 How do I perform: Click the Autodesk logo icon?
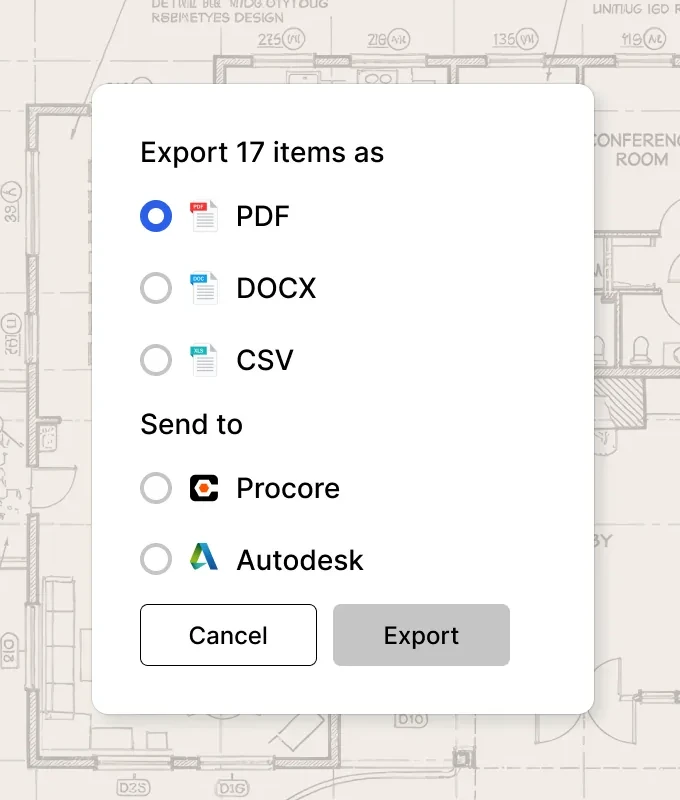pos(204,557)
